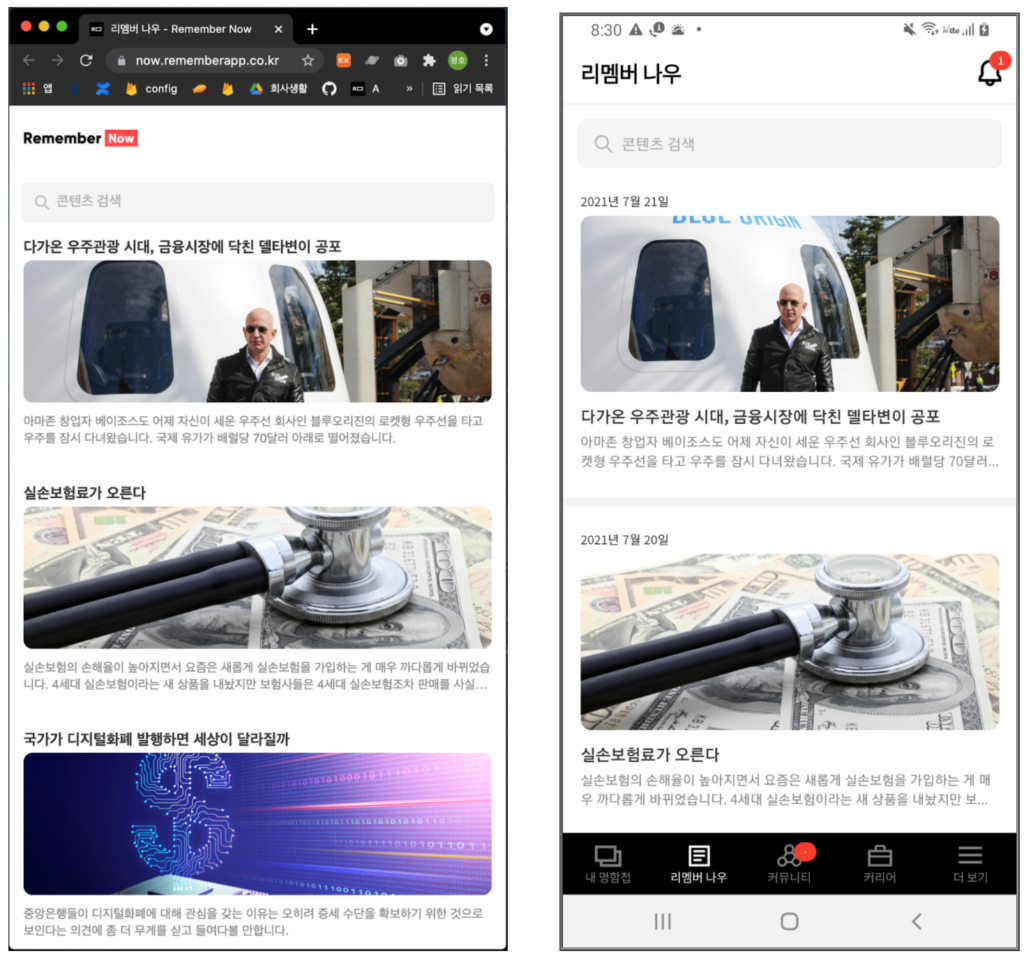Bookmark the page with the star icon
Screen dimensions: 1024x958
[x=308, y=60]
